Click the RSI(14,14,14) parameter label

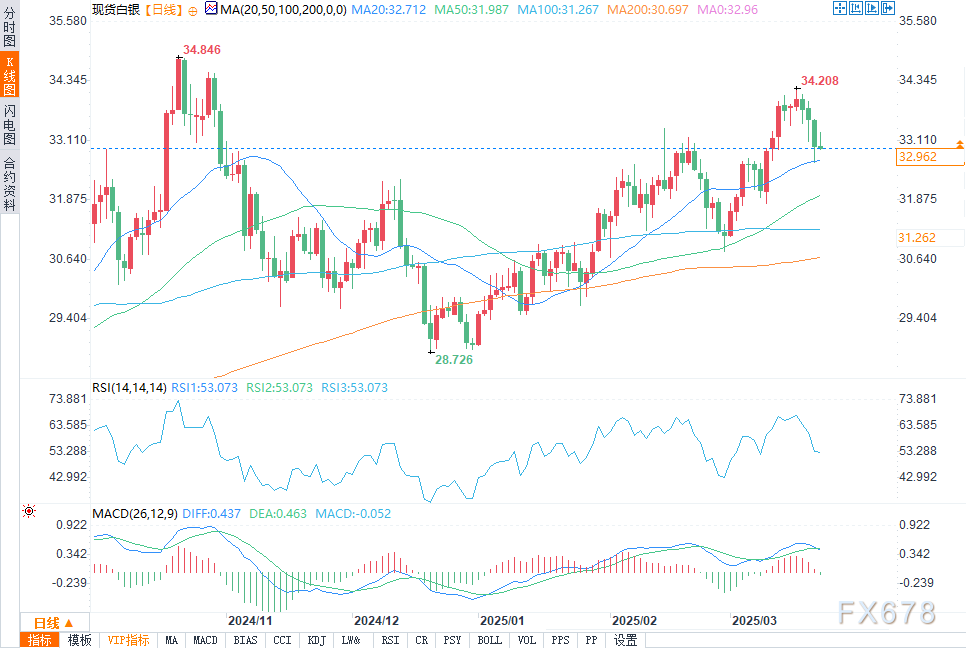click(x=129, y=387)
